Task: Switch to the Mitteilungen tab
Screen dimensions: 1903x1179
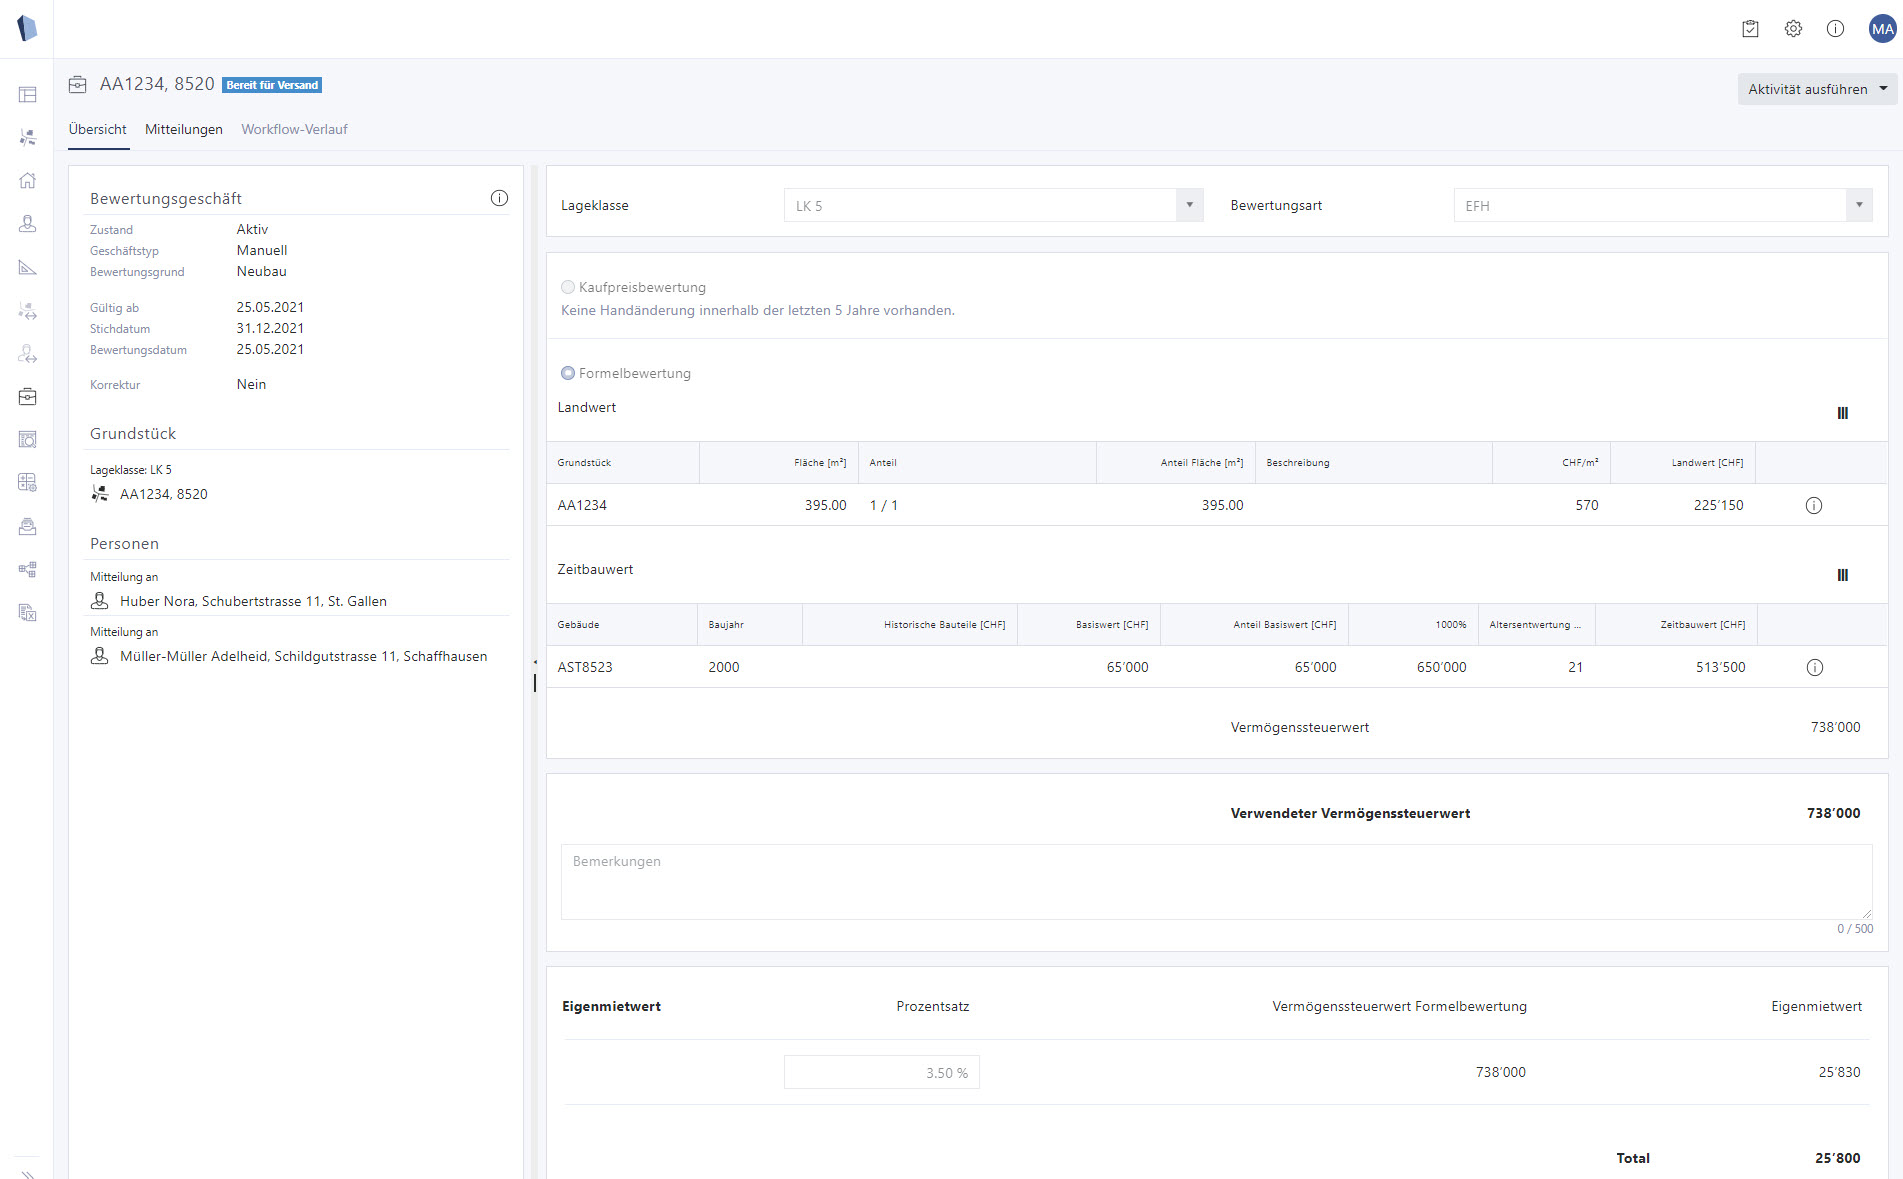Action: 184,130
